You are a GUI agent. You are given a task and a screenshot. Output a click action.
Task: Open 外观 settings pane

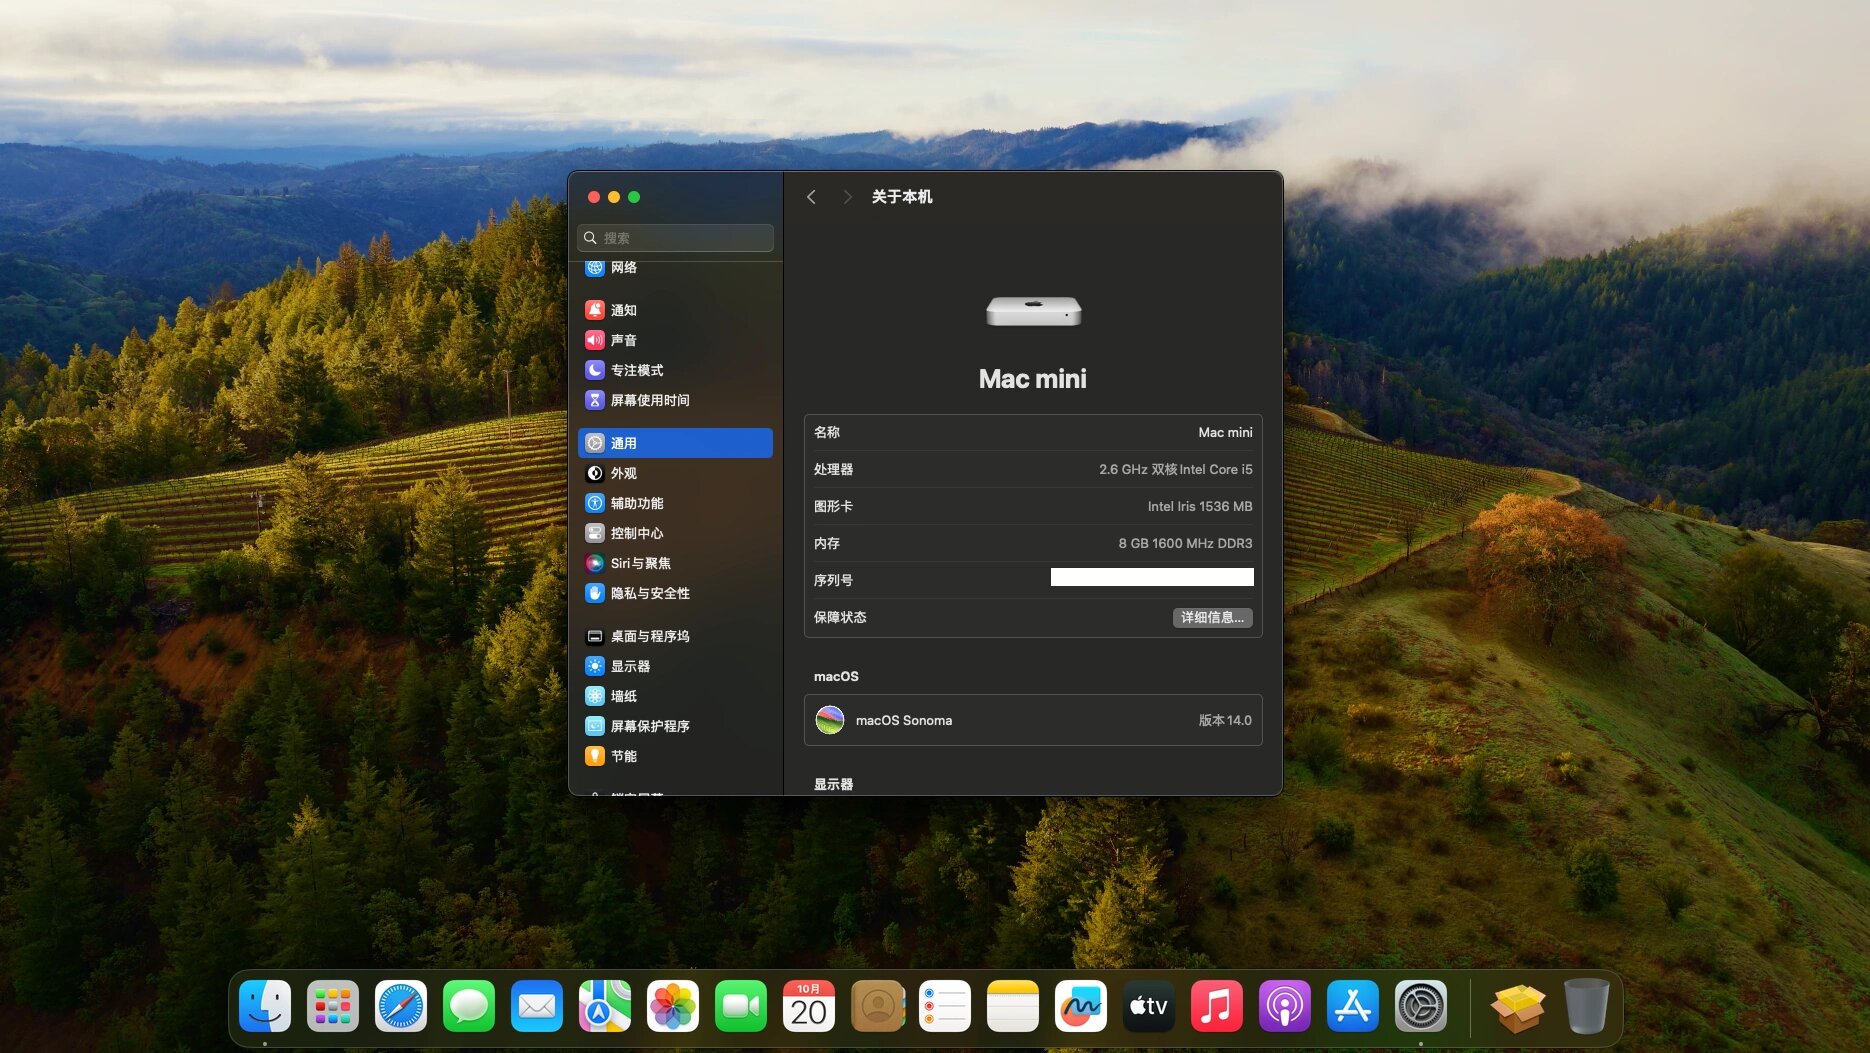[x=675, y=473]
